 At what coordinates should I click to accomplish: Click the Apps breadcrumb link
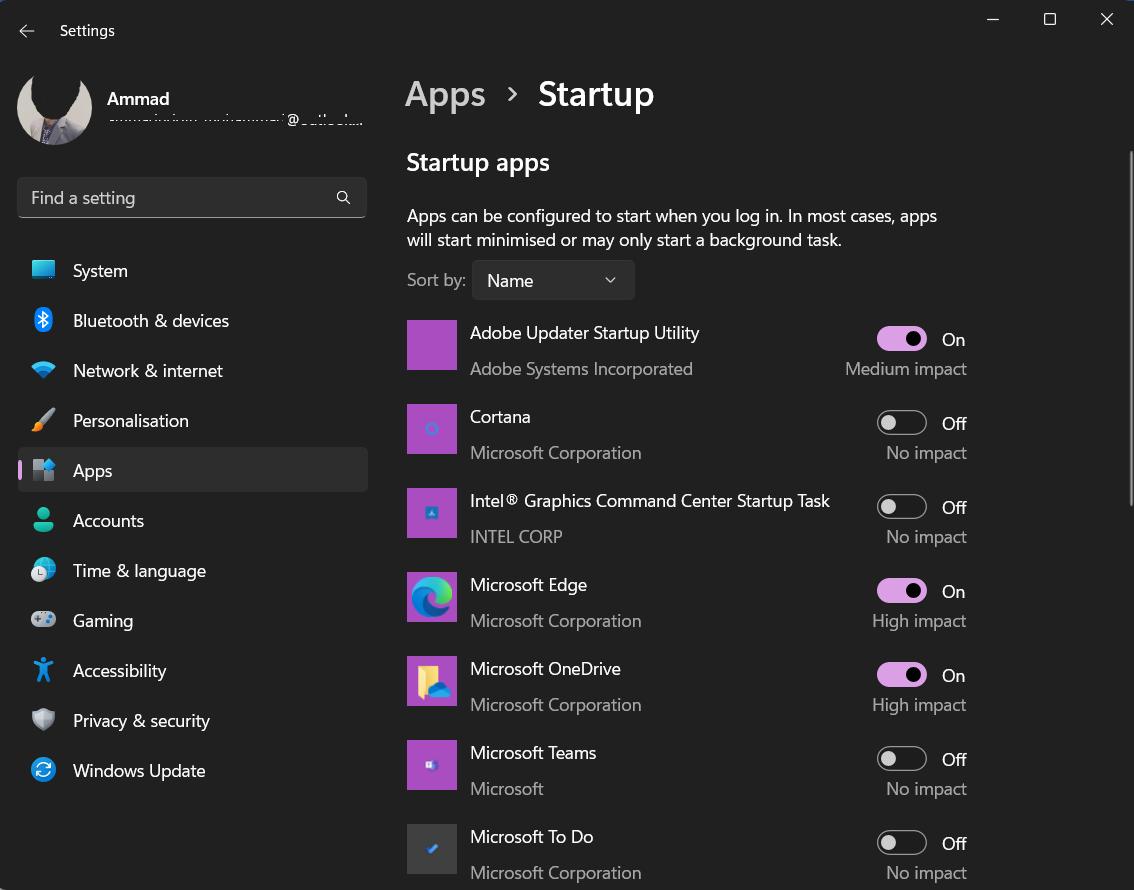click(445, 94)
